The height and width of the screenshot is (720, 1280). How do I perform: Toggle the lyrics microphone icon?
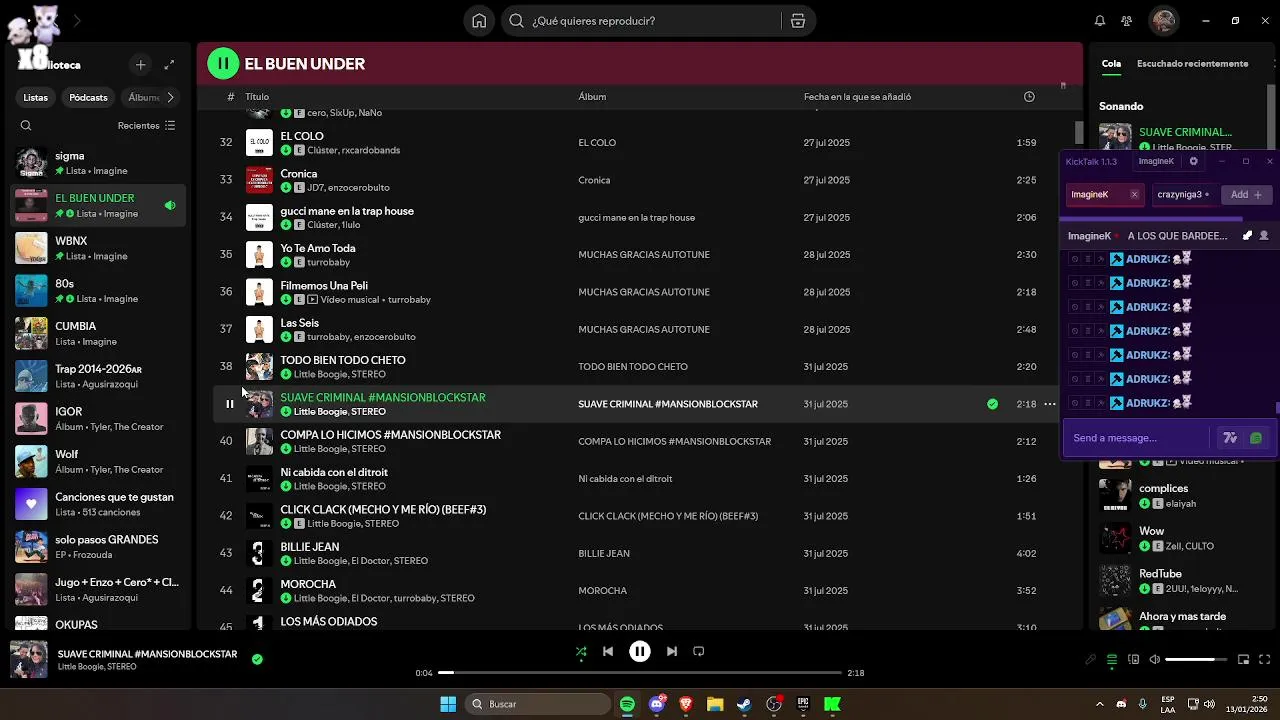1091,659
